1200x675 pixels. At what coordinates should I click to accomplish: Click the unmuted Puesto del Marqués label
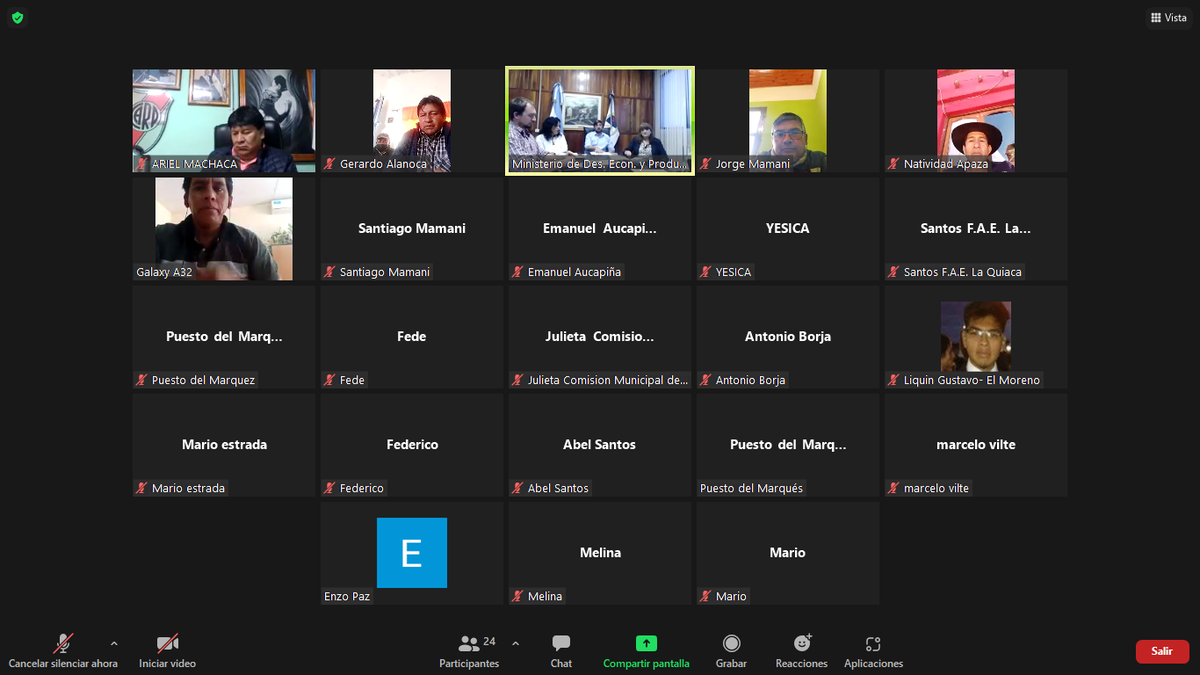751,488
